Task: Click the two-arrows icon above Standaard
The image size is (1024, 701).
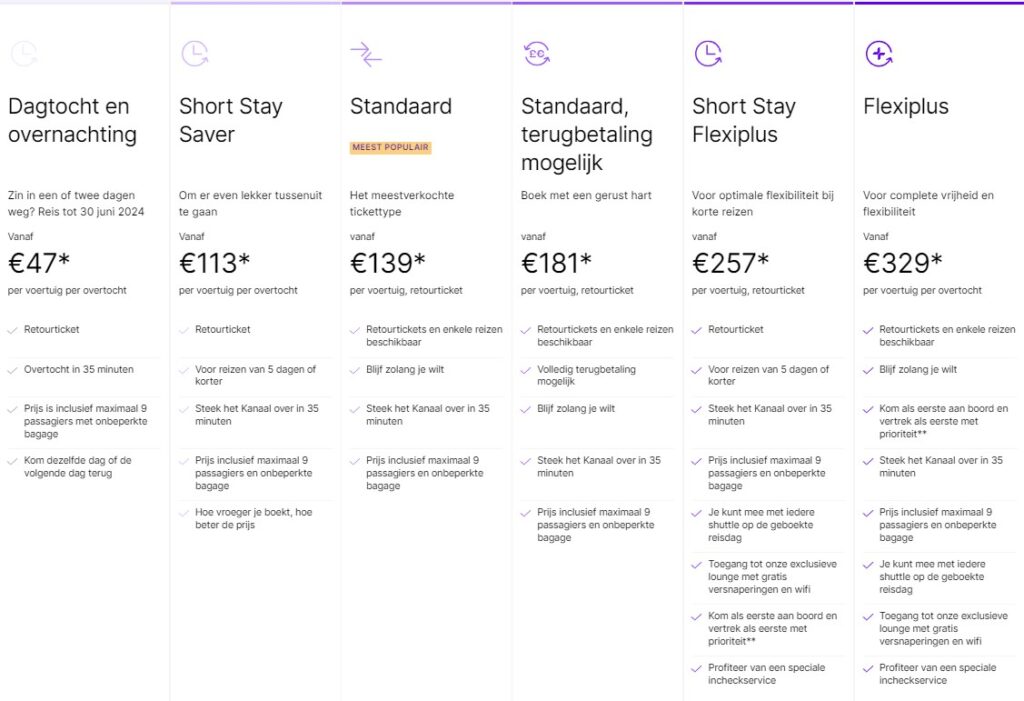Action: pyautogui.click(x=366, y=54)
